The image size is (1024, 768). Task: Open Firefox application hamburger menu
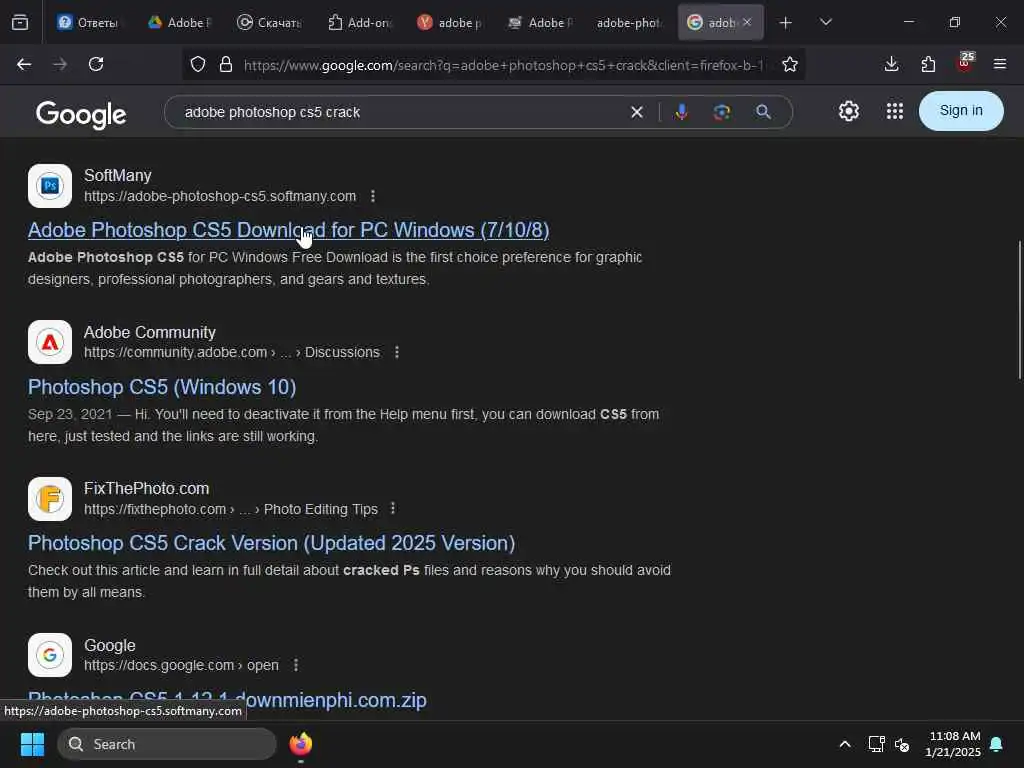[x=1000, y=64]
